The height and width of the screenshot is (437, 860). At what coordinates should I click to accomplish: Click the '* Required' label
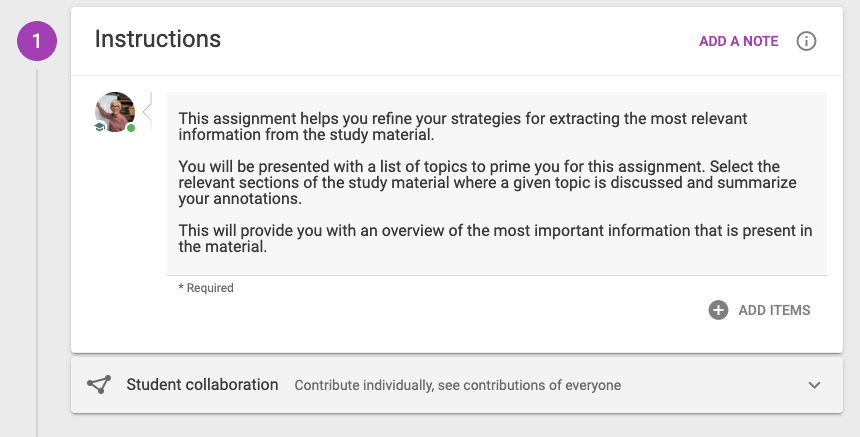pos(206,288)
